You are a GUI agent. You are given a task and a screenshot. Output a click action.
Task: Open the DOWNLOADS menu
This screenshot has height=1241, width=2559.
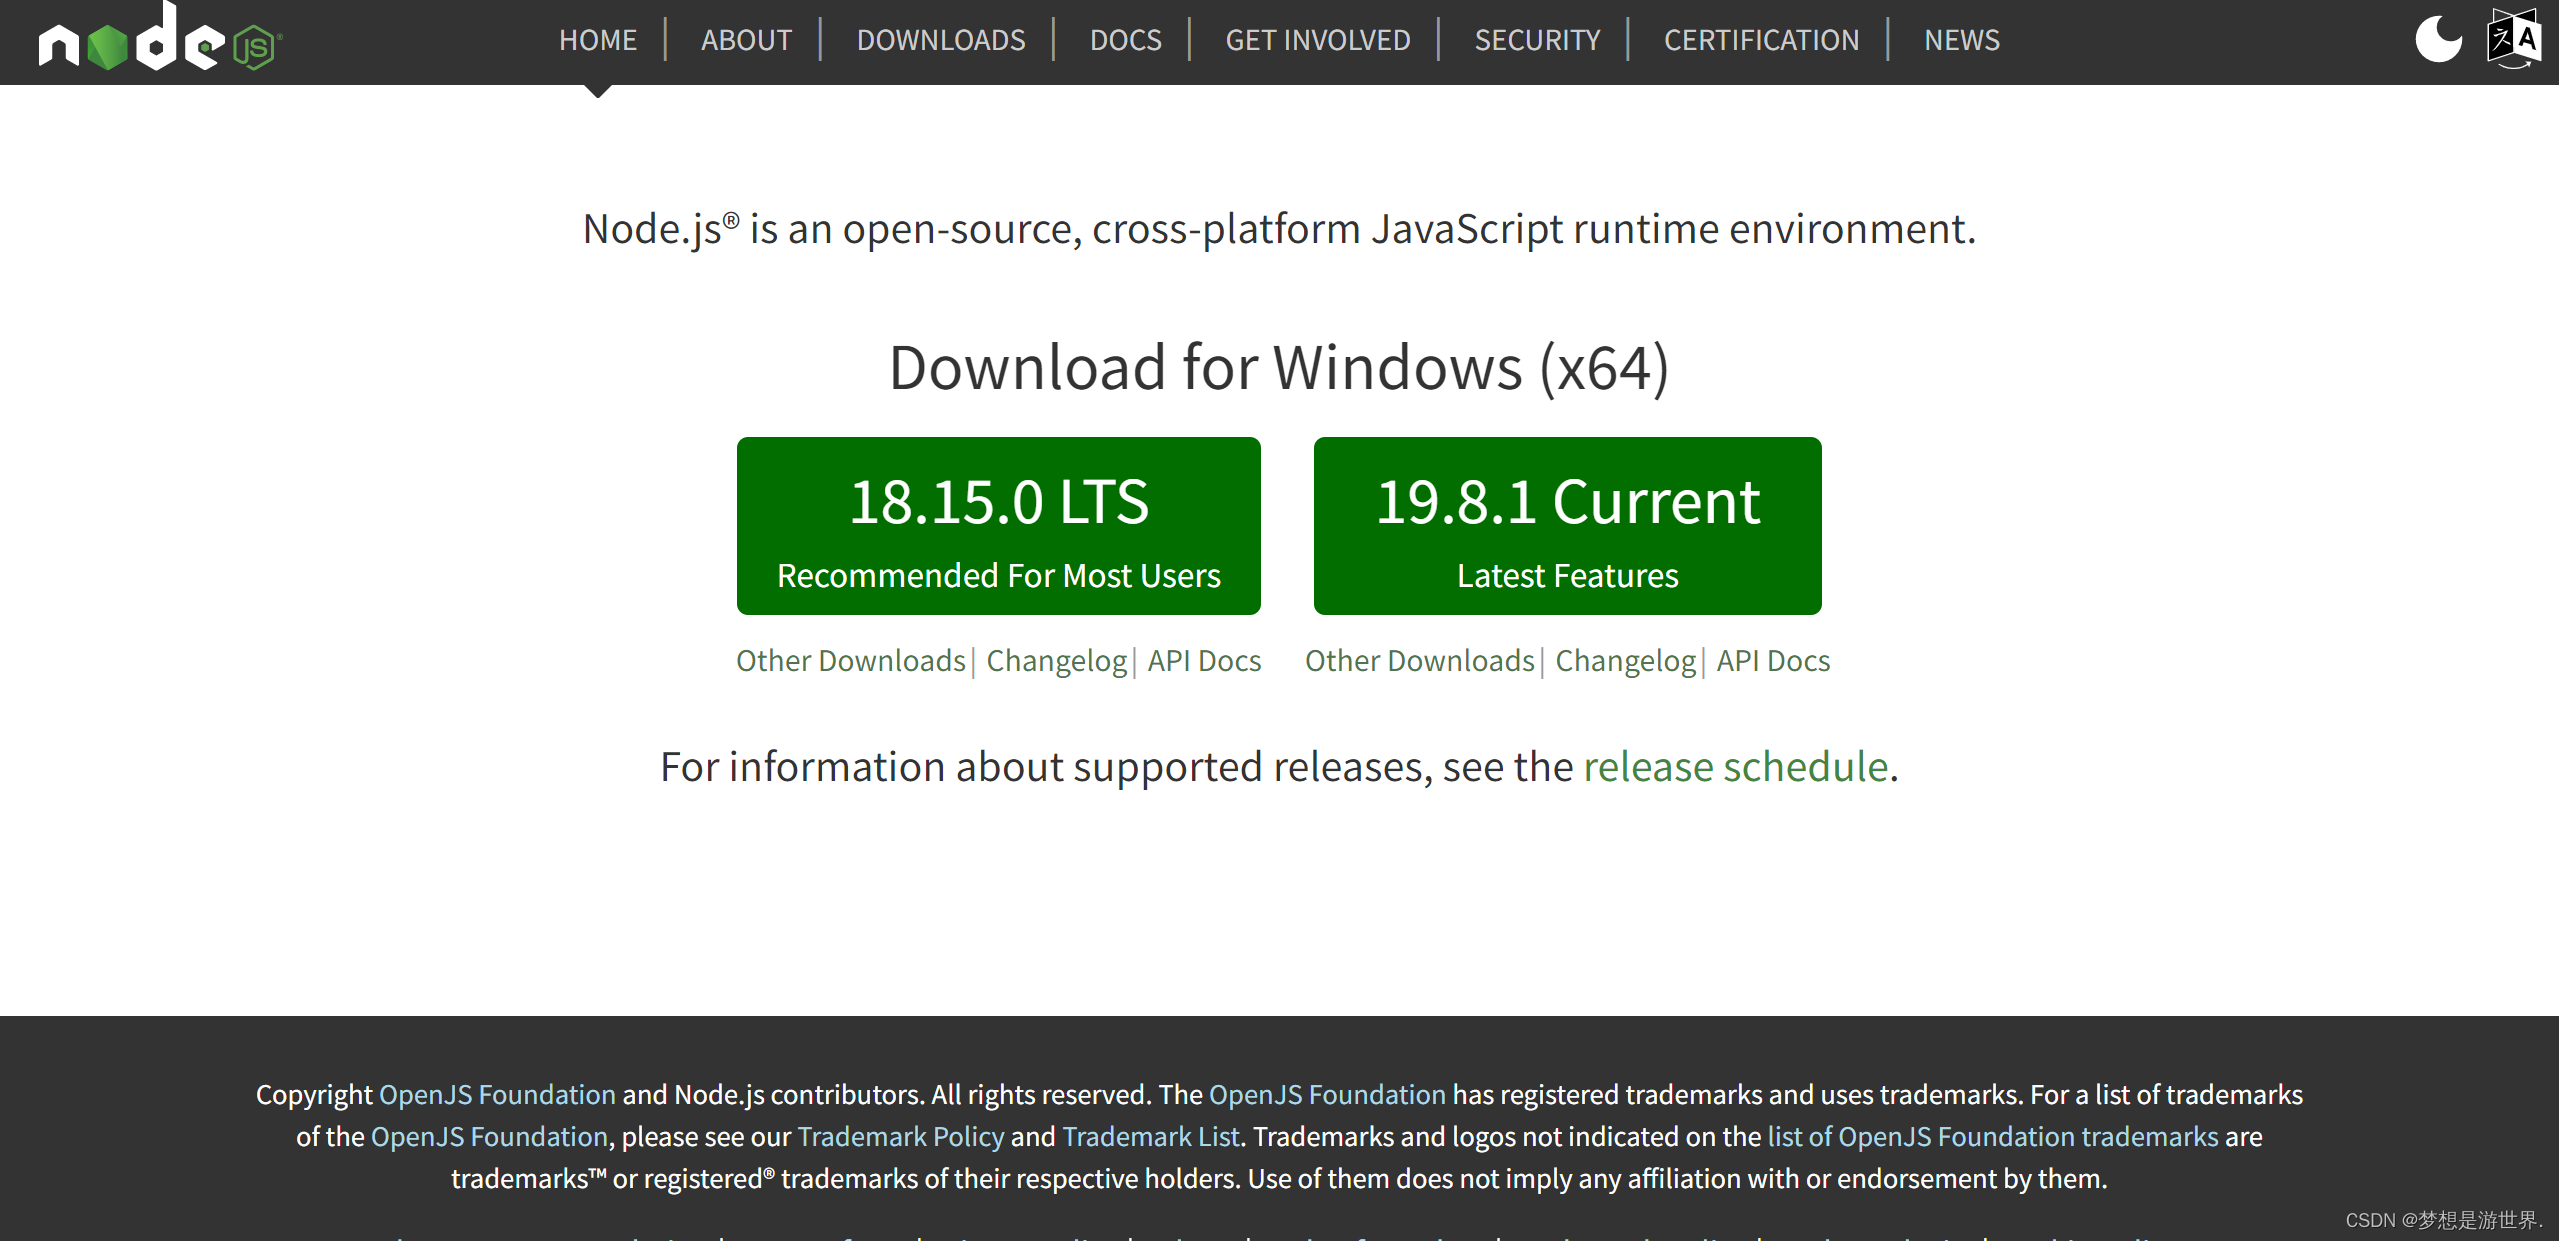(940, 39)
